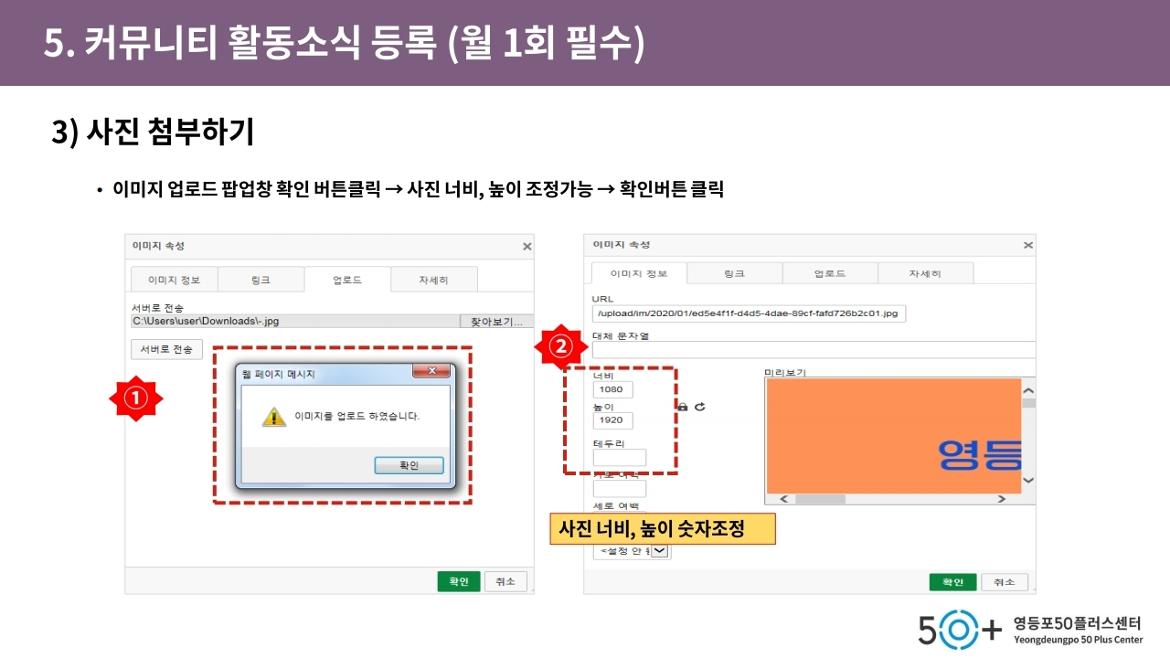Image resolution: width=1170 pixels, height=658 pixels.
Task: Confirm the upload message with 확인
Action: click(409, 466)
